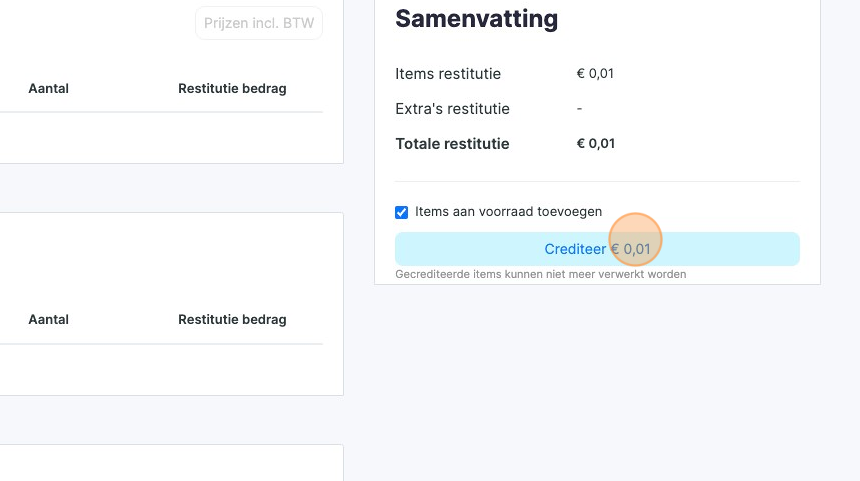Click the empty row beneath lower Aantal header
The height and width of the screenshot is (481, 860).
[x=160, y=370]
